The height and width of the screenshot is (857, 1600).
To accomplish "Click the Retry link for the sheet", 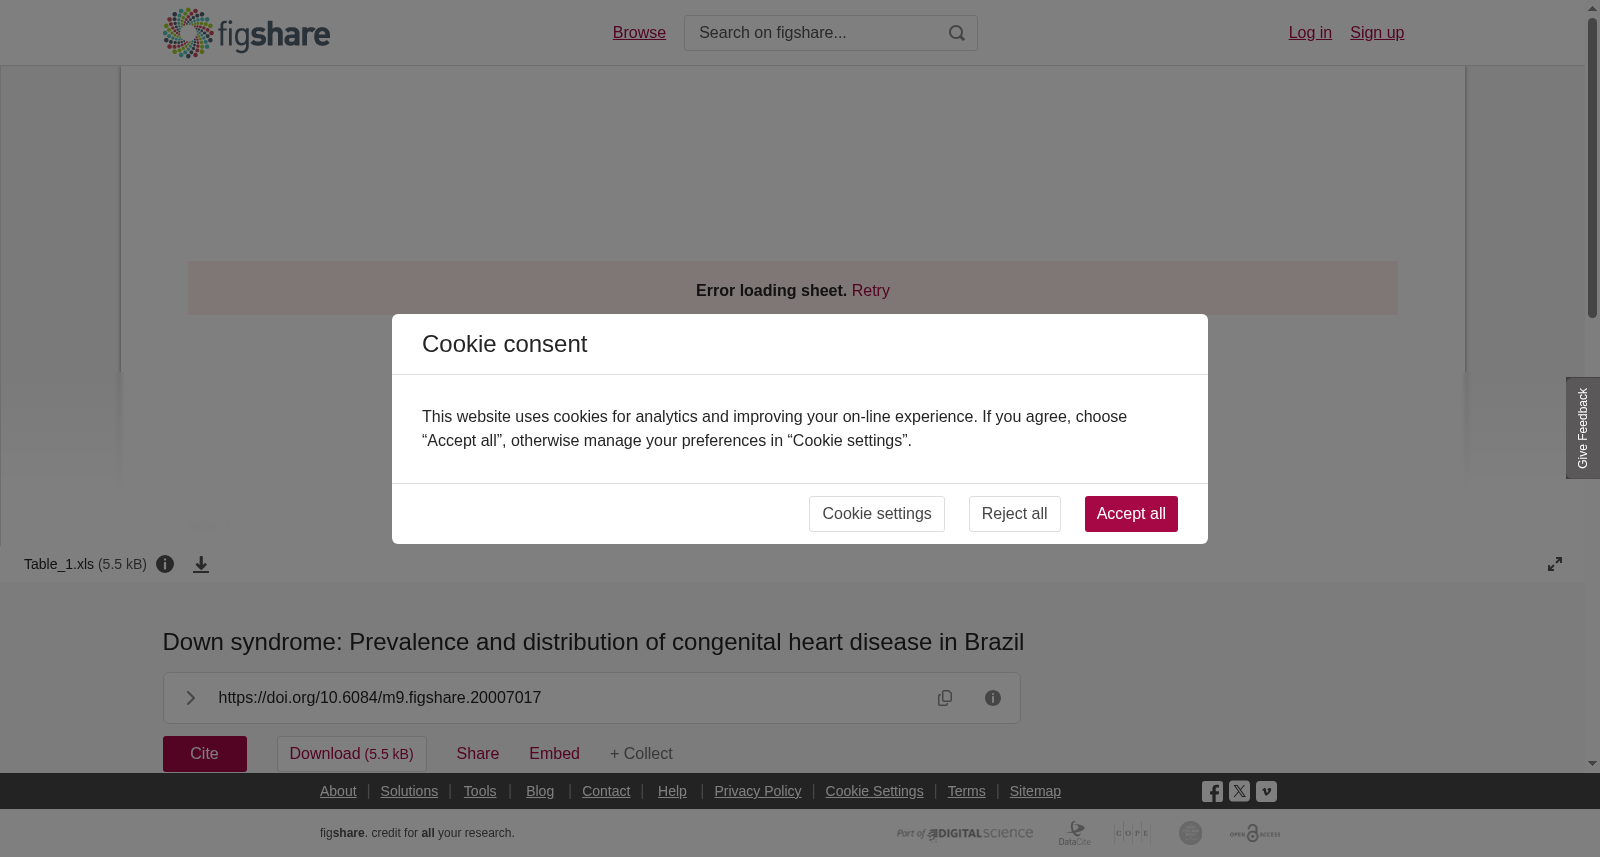I will click(871, 290).
